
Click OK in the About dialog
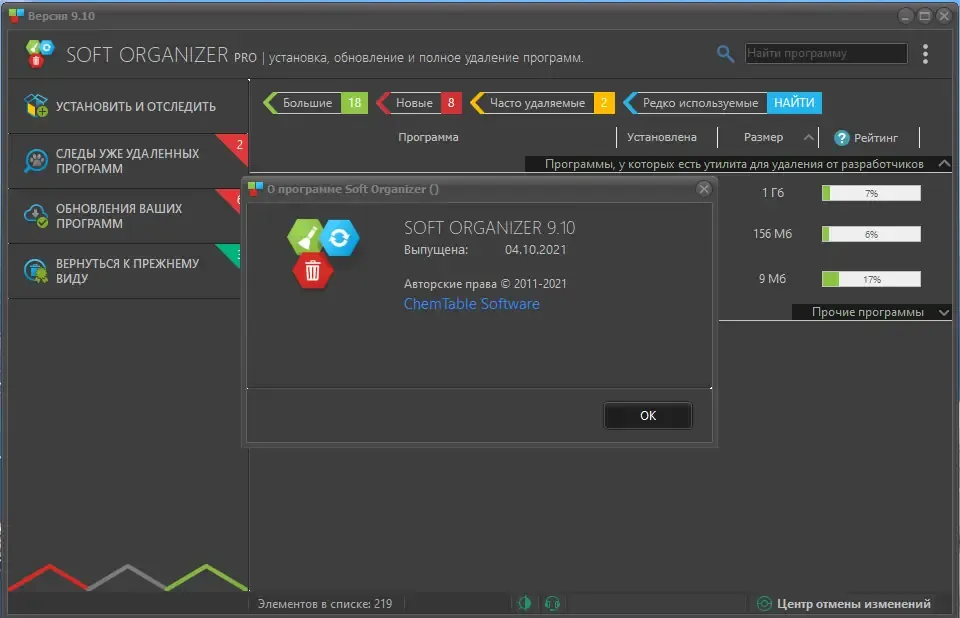tap(648, 415)
